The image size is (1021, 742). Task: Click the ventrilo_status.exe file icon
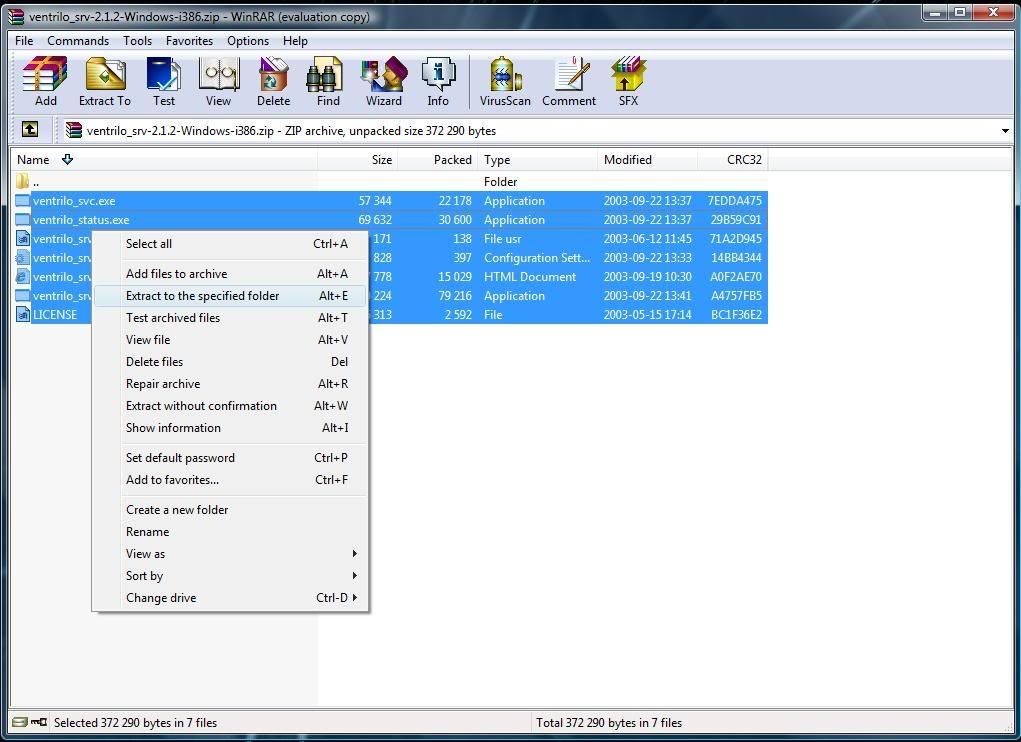coord(22,219)
